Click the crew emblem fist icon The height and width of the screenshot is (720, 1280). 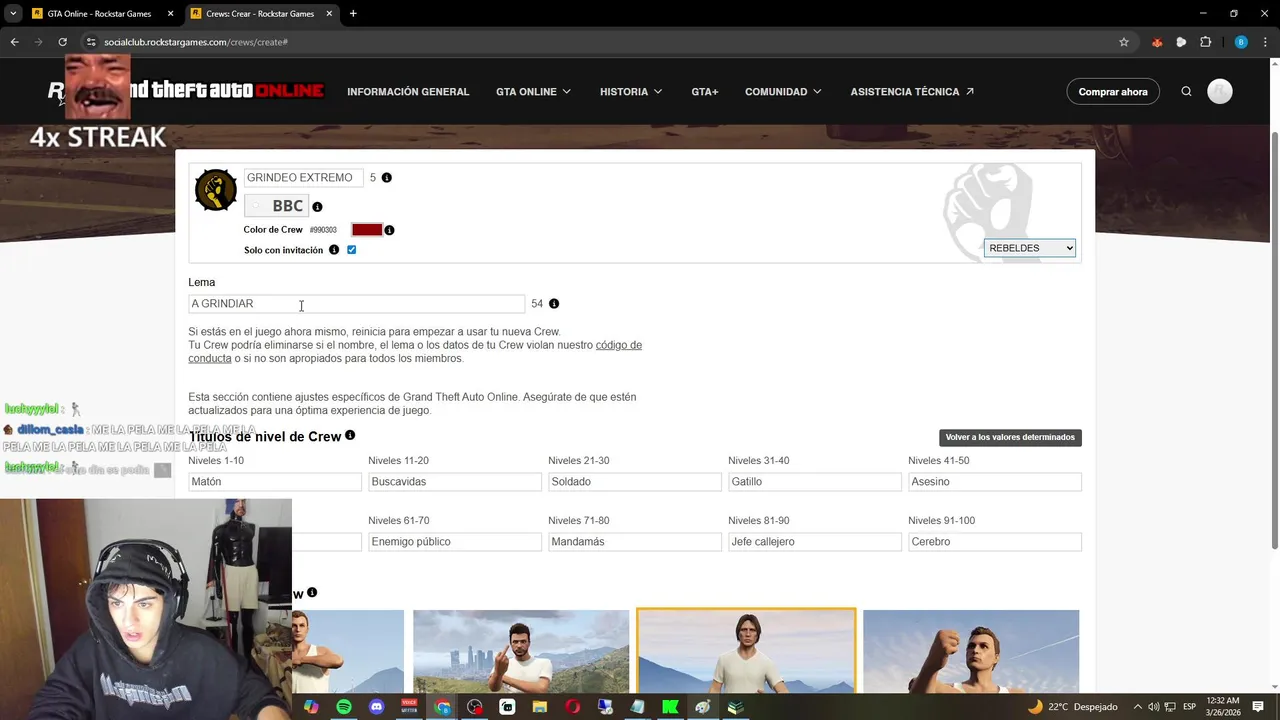216,190
